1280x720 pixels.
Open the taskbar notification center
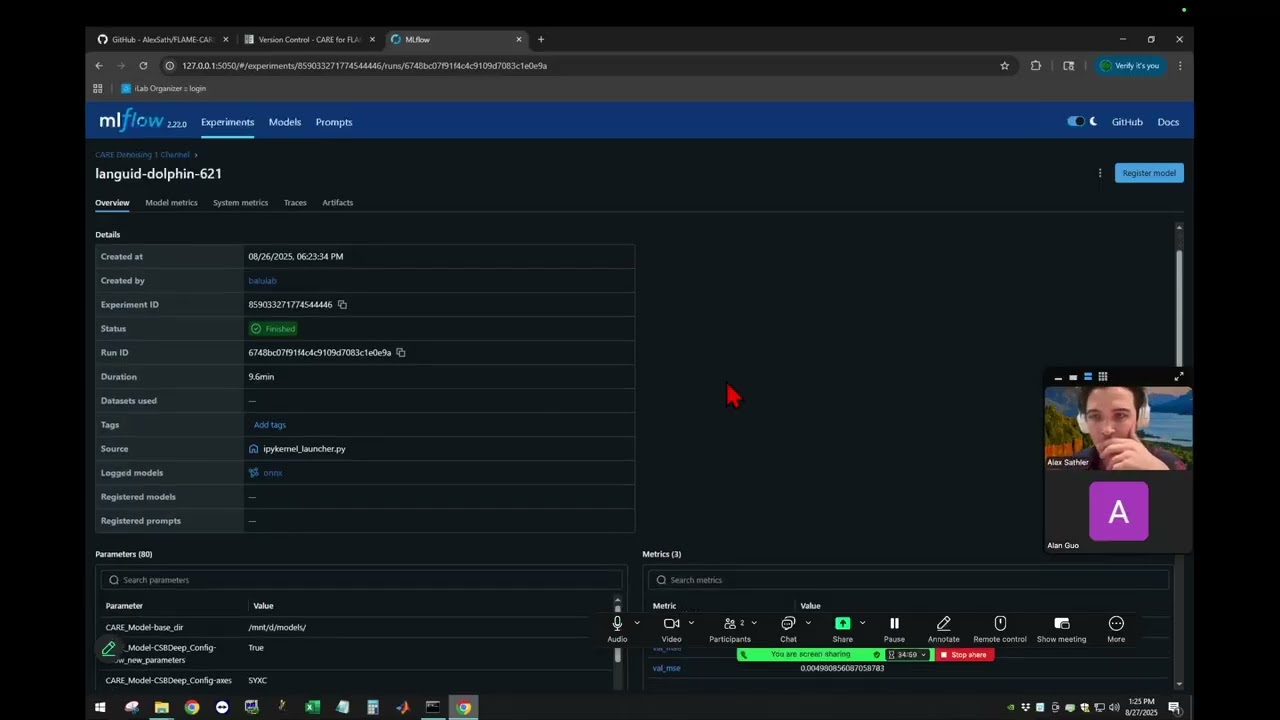pos(1174,707)
